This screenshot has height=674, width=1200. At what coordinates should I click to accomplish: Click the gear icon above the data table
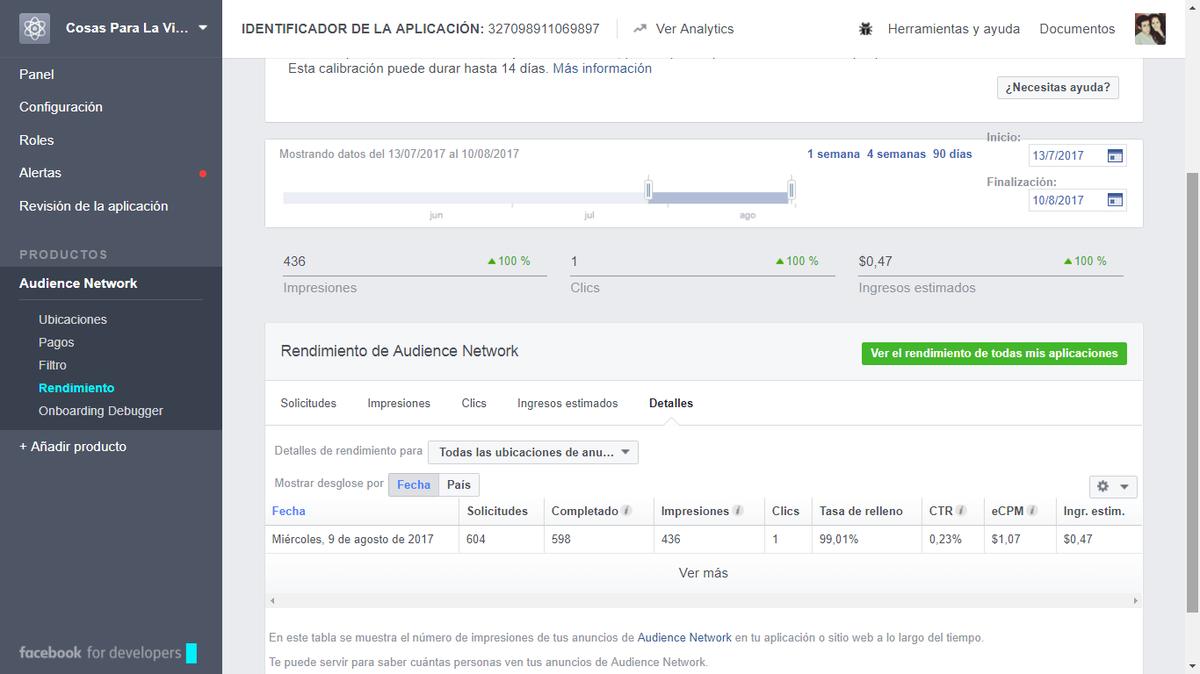pyautogui.click(x=1105, y=486)
